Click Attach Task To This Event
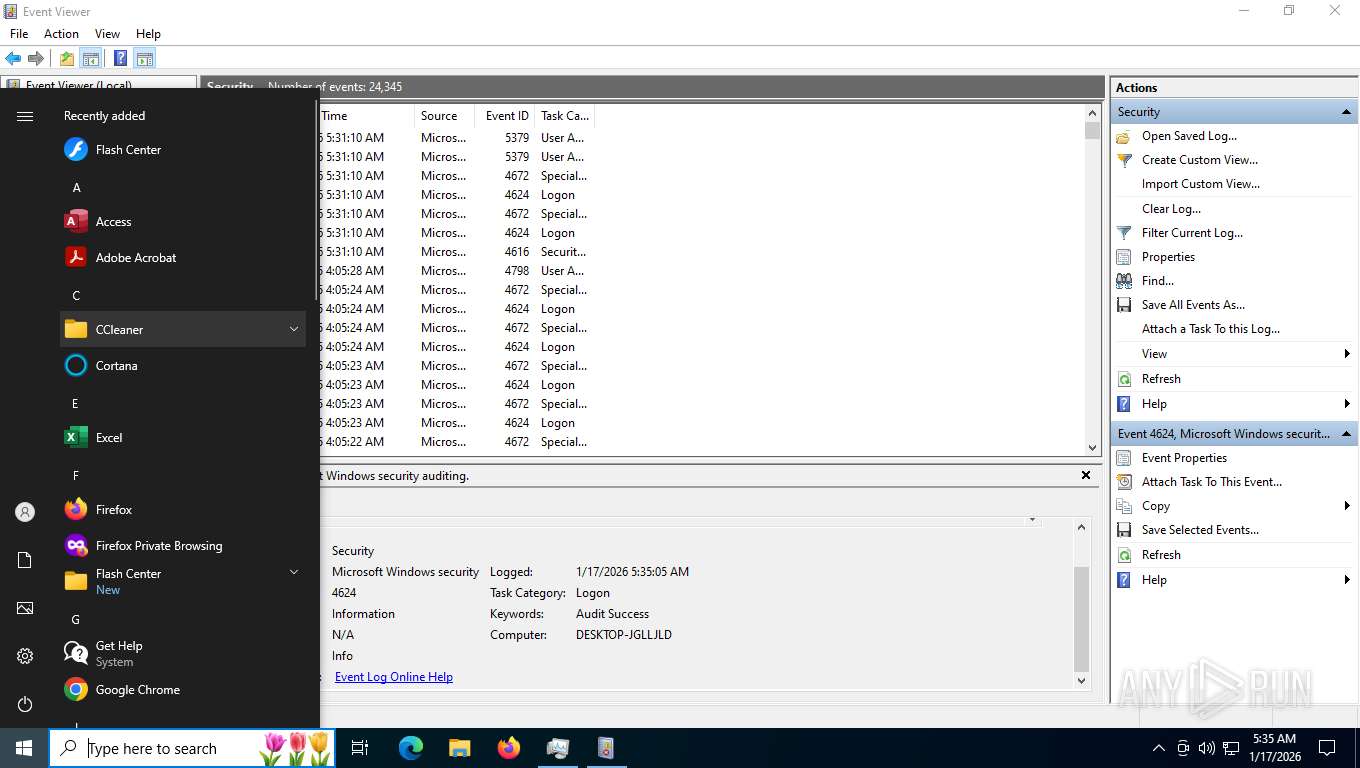The width and height of the screenshot is (1360, 768). [1212, 482]
